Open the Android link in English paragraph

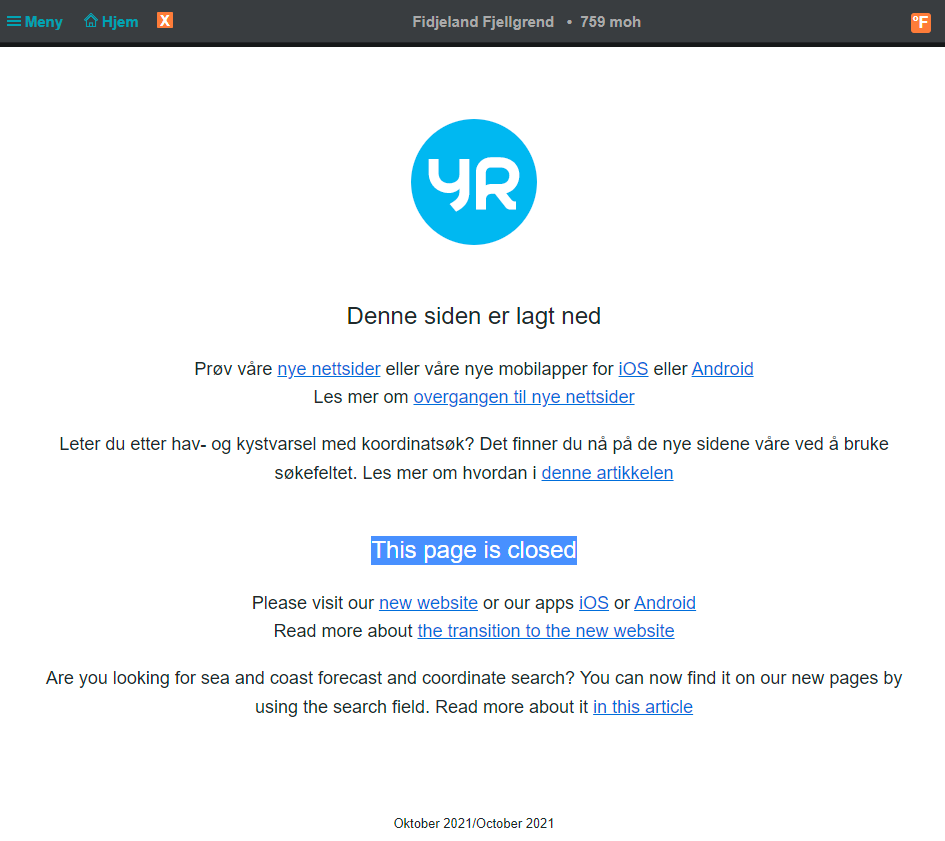click(665, 603)
